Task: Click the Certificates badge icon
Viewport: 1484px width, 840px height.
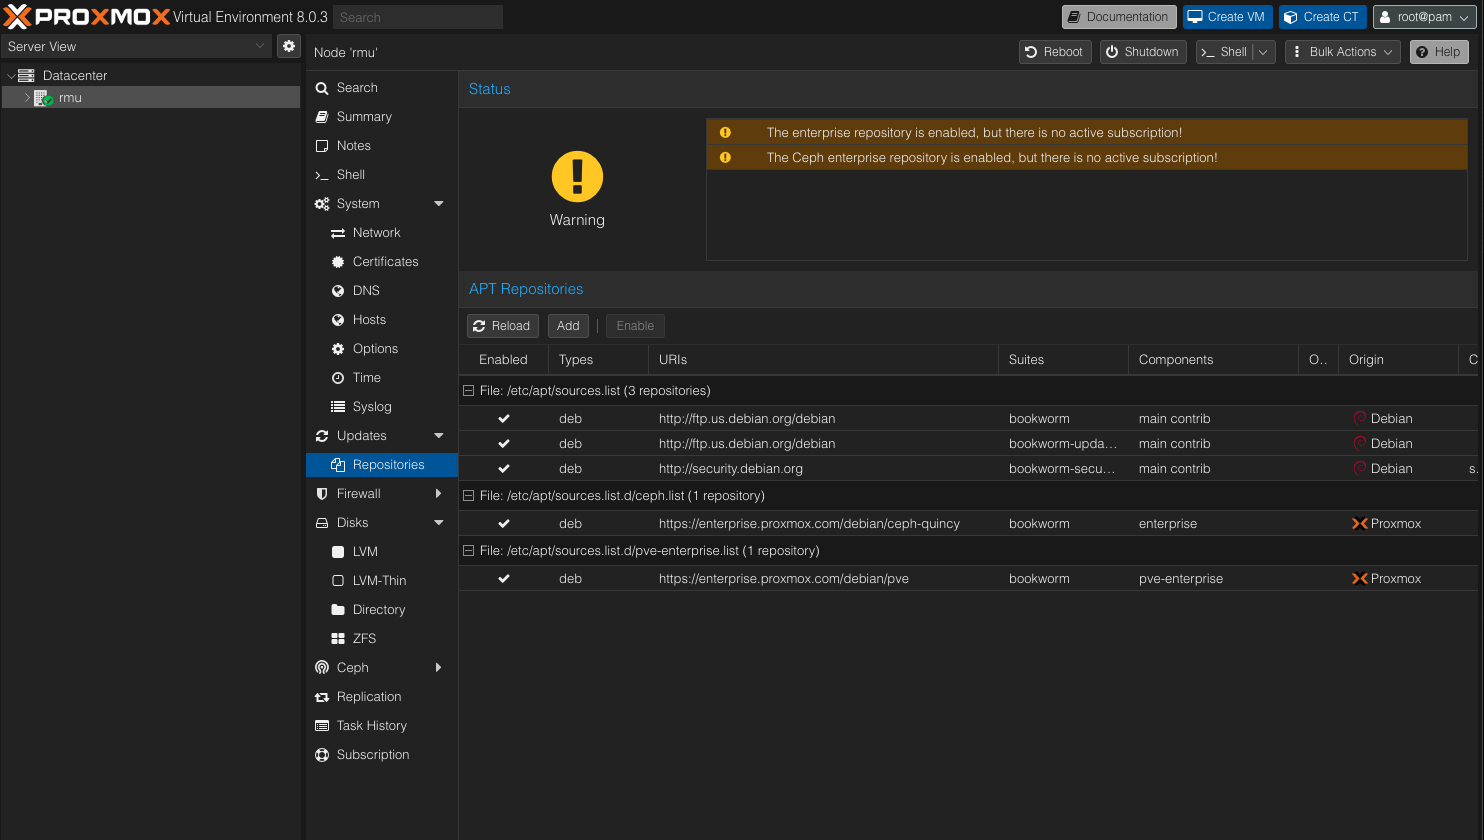Action: point(338,262)
